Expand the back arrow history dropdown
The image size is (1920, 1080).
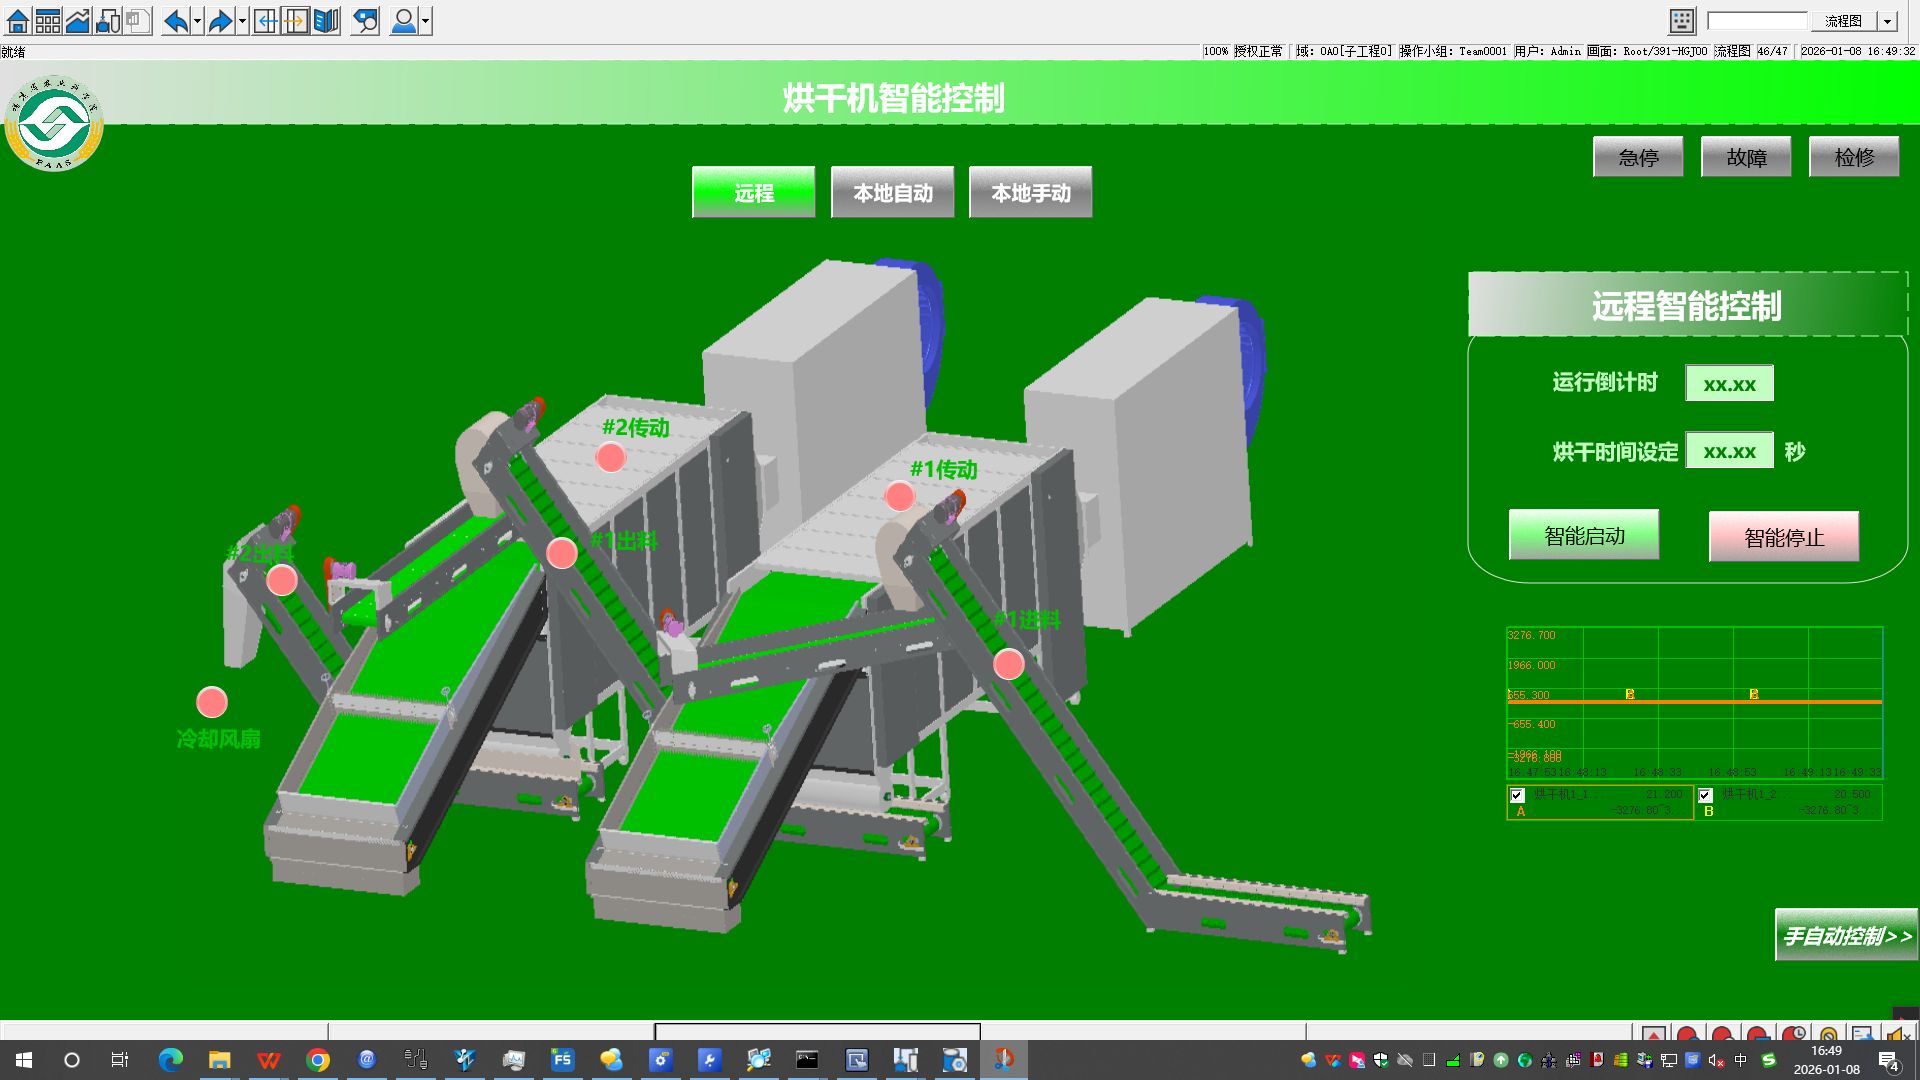[197, 21]
